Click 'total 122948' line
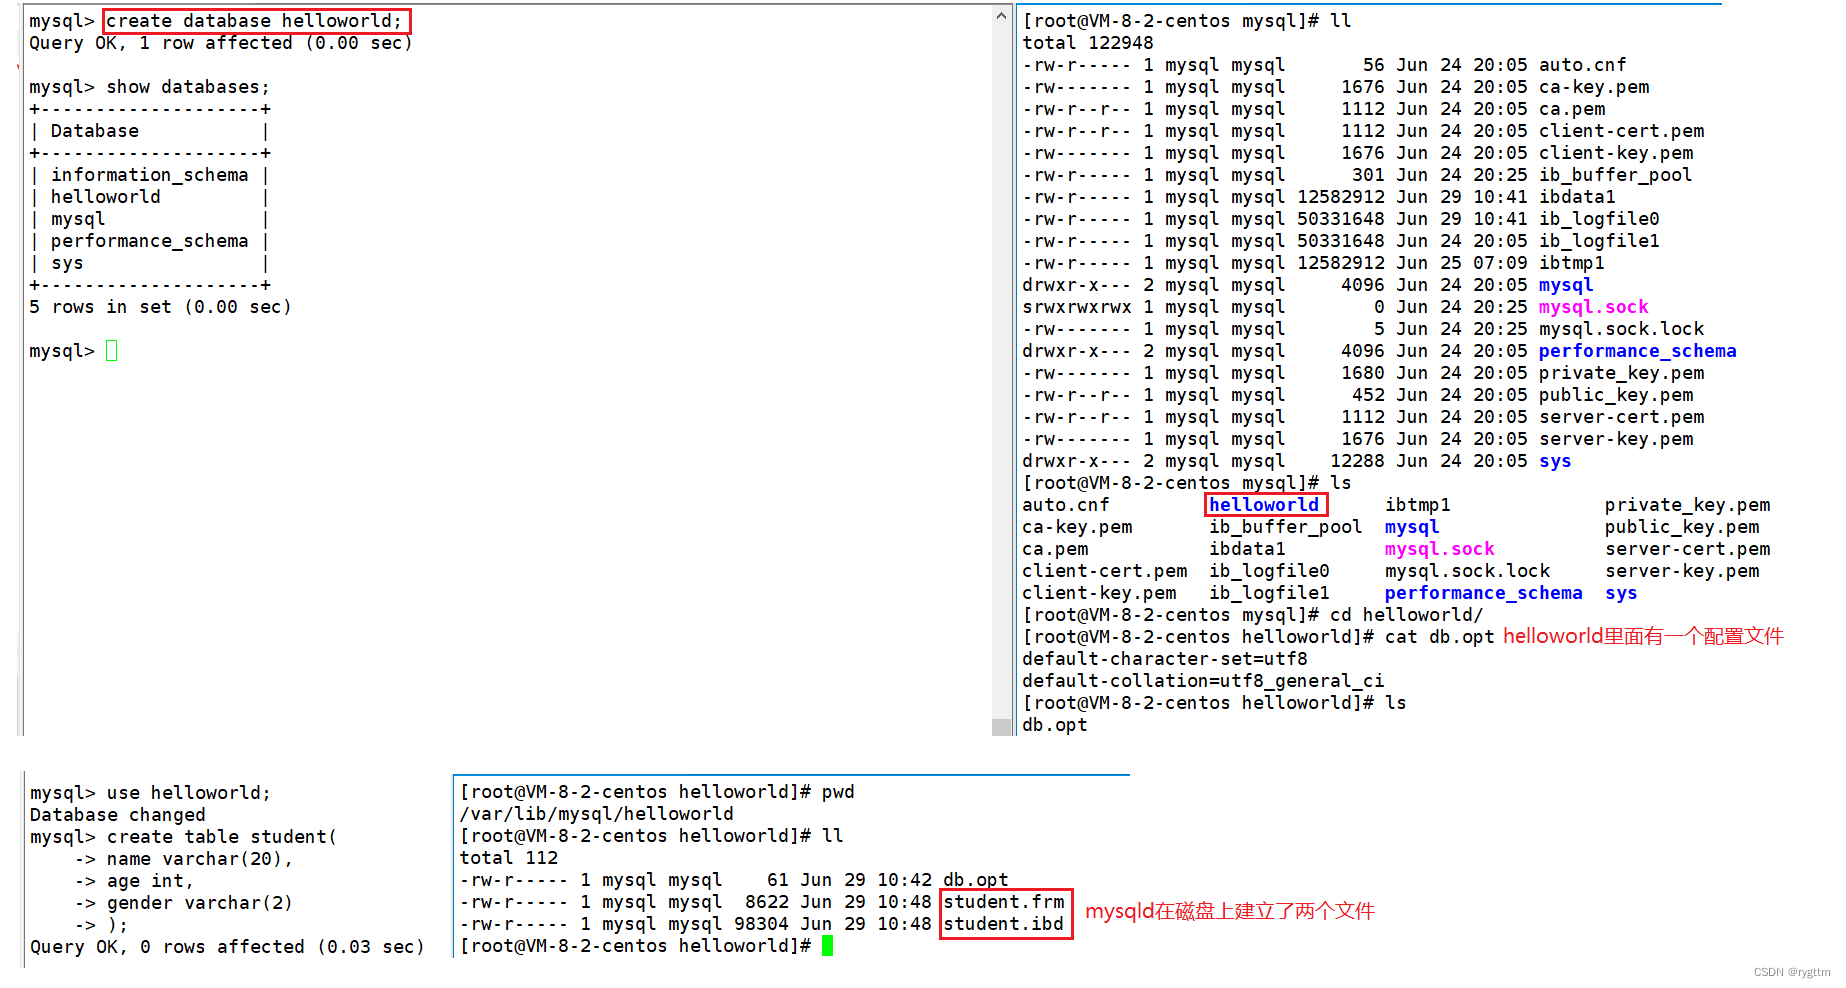 [x=1088, y=43]
